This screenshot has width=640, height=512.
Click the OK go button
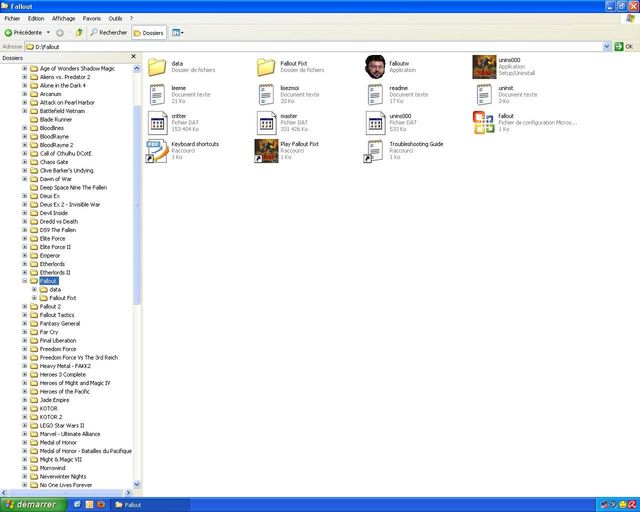click(x=624, y=47)
